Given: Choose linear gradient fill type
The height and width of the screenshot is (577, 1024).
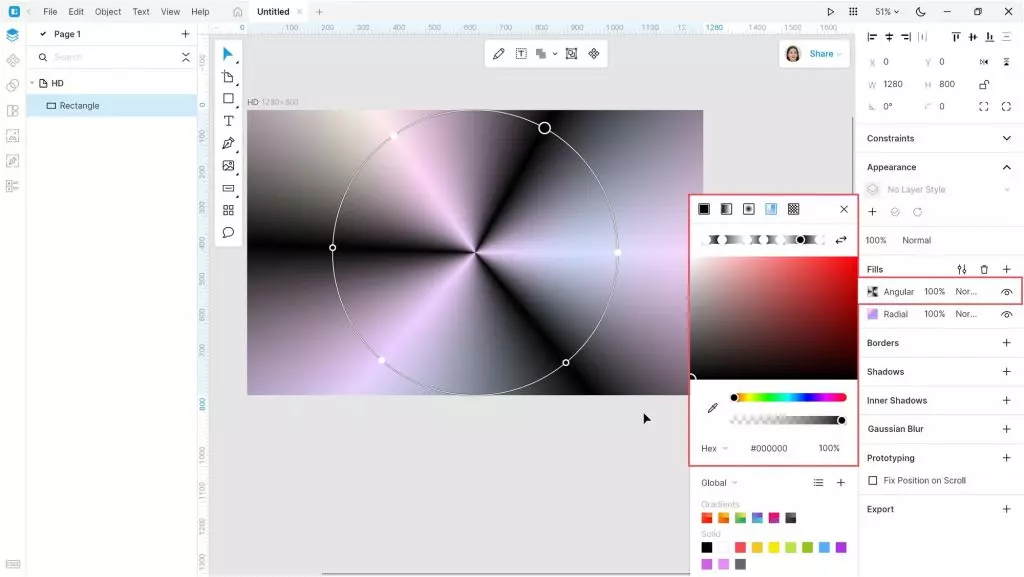Looking at the screenshot, I should 726,209.
